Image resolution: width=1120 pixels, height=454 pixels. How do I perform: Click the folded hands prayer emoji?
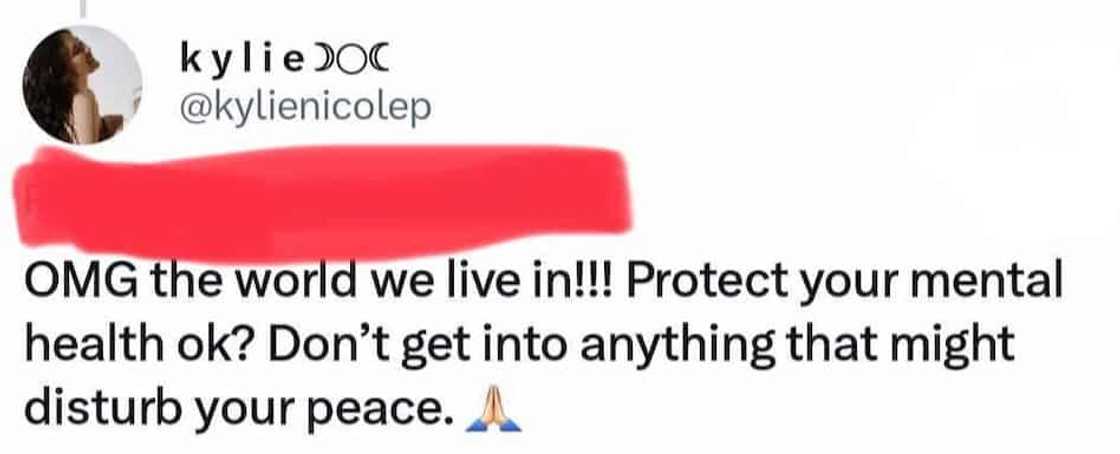click(494, 412)
